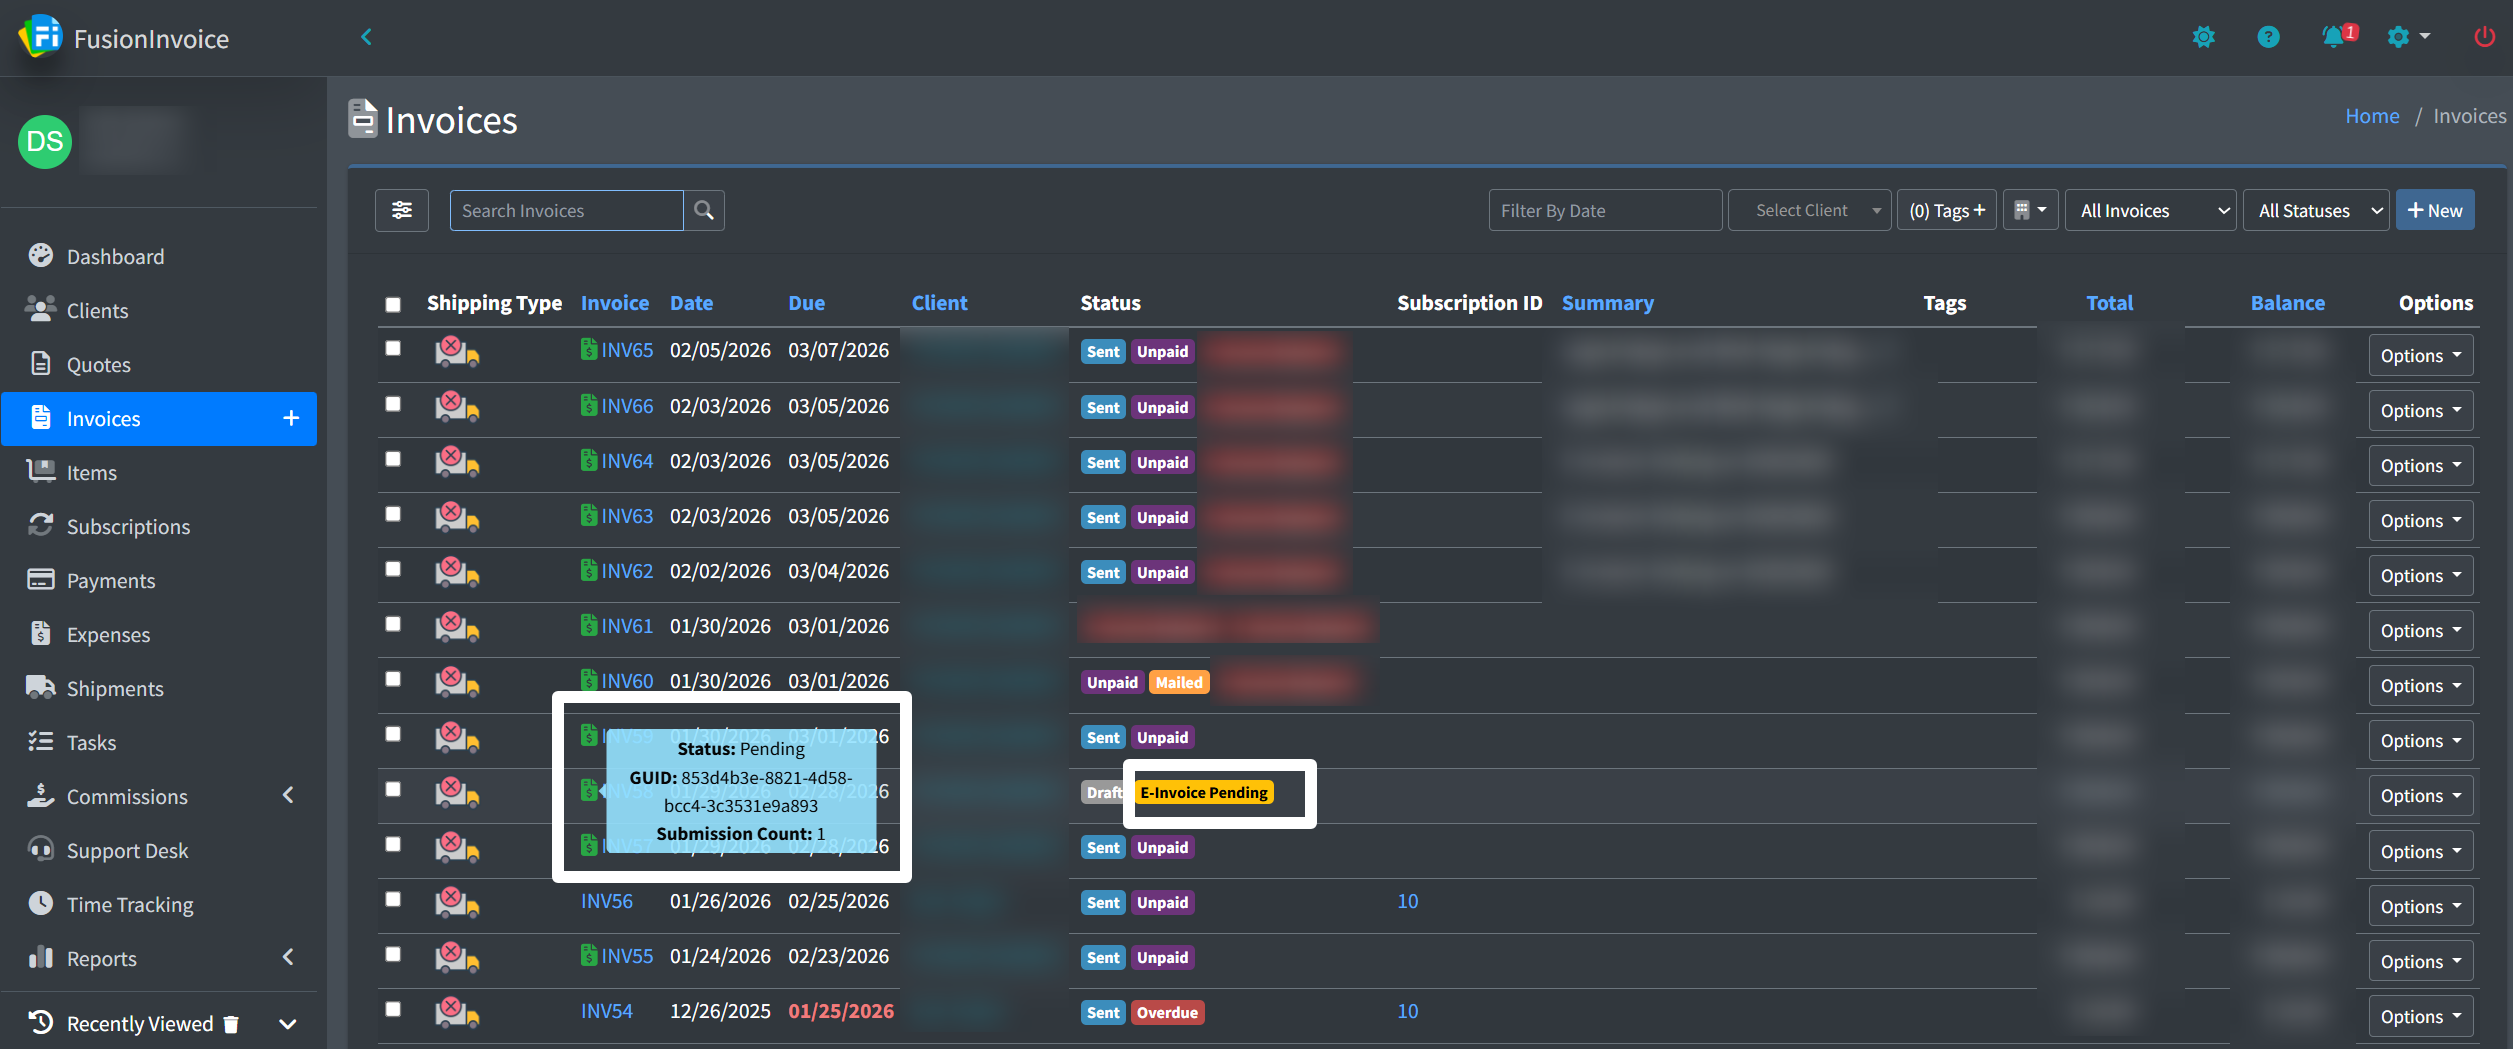
Task: Click the plus icon beside Invoices in sidebar
Action: (291, 418)
